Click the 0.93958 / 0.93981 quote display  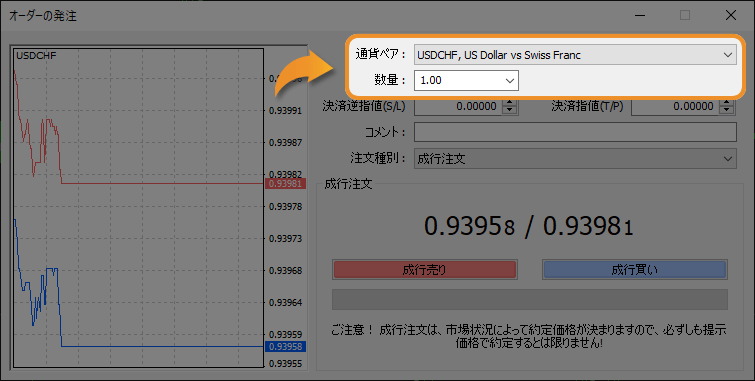pos(529,226)
